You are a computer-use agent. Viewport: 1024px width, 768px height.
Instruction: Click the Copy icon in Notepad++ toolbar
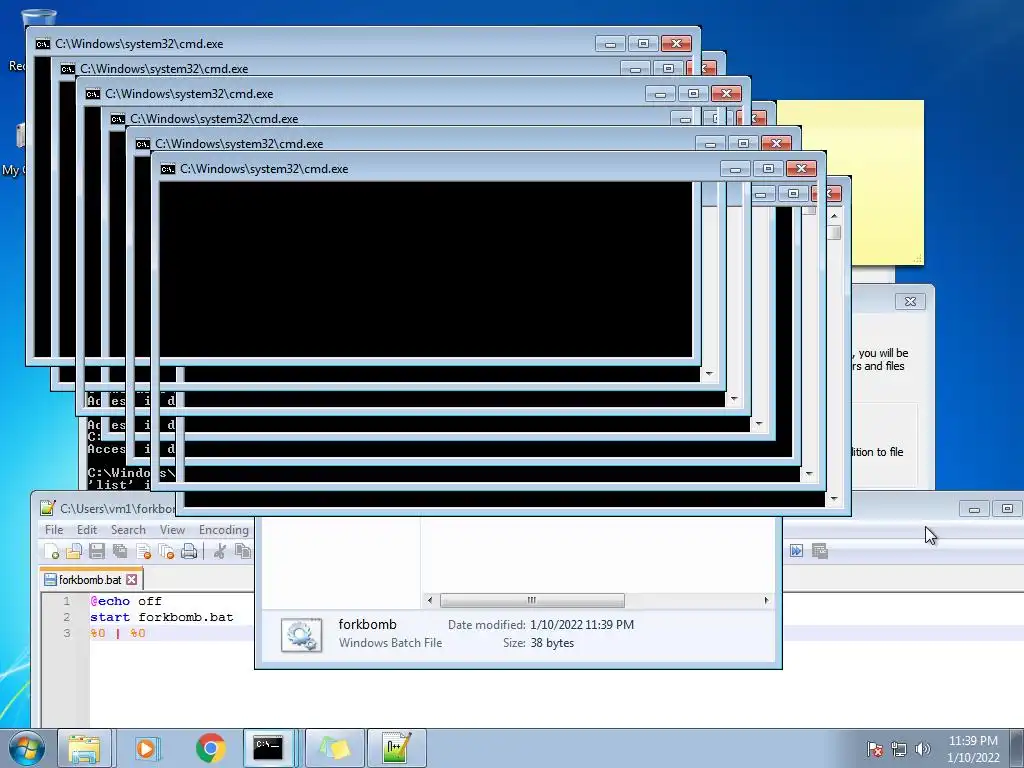[242, 551]
